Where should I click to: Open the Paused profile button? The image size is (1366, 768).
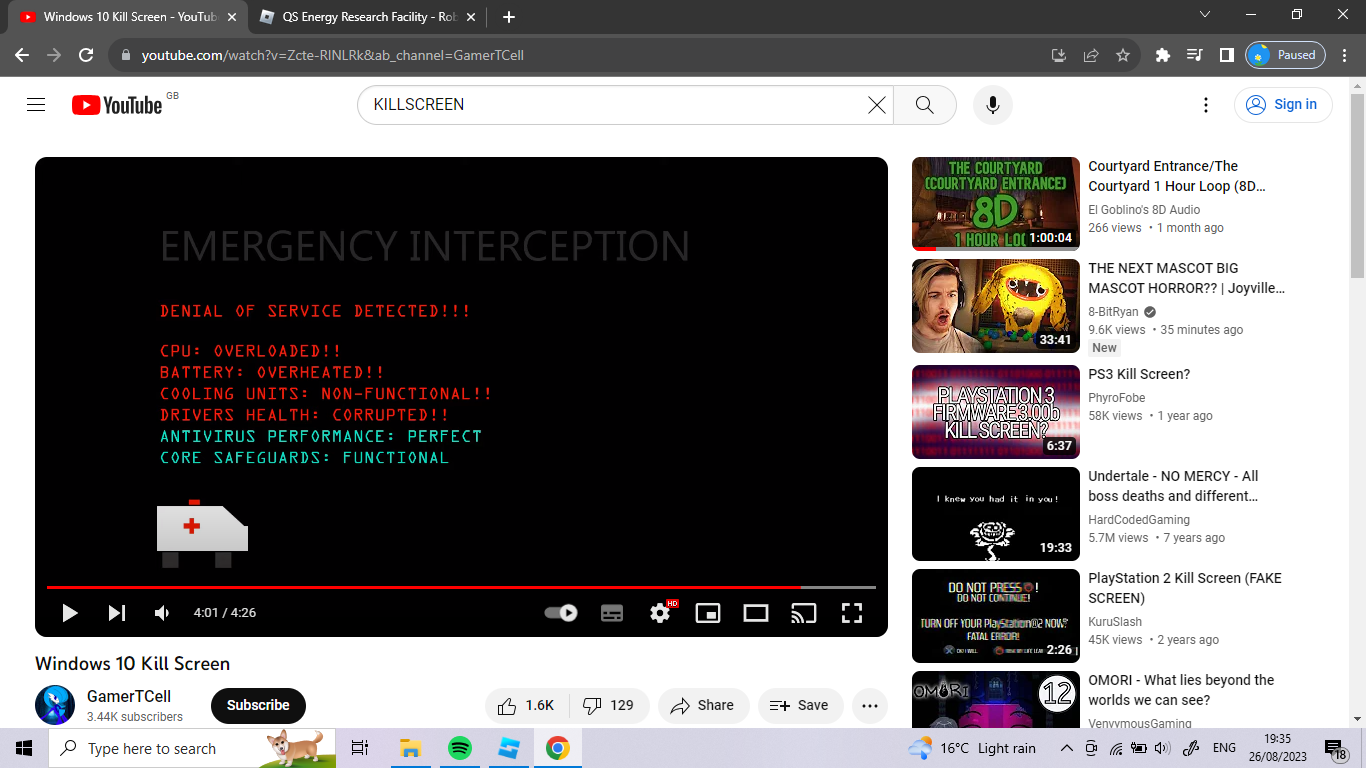click(1285, 55)
